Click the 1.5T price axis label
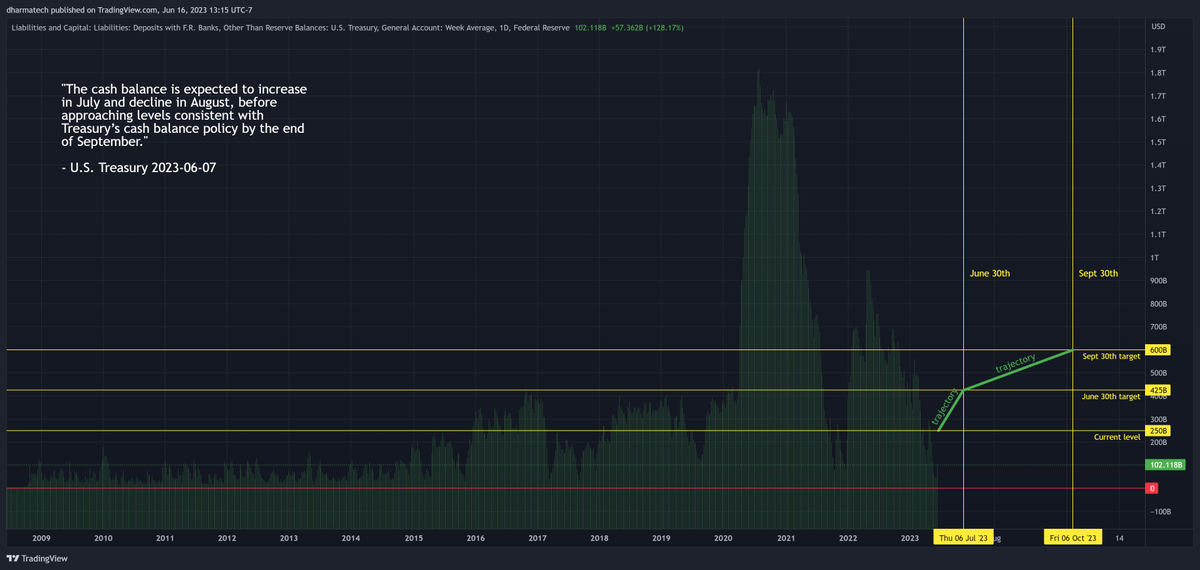 (x=1158, y=142)
